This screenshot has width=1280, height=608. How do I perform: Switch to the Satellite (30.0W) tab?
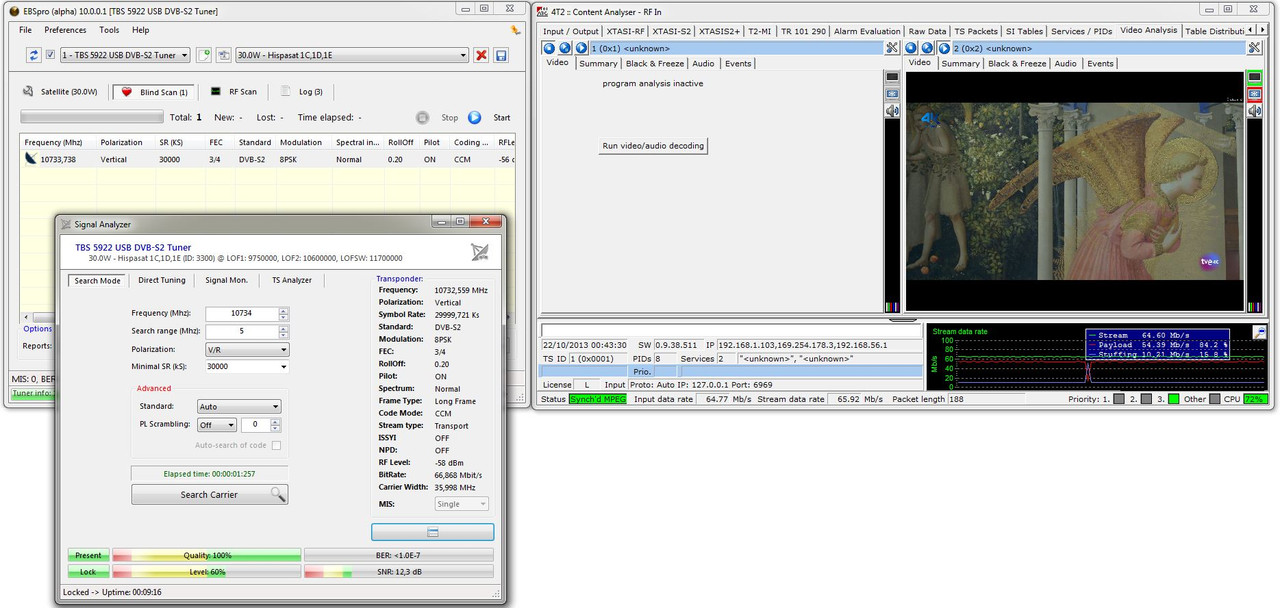[62, 91]
